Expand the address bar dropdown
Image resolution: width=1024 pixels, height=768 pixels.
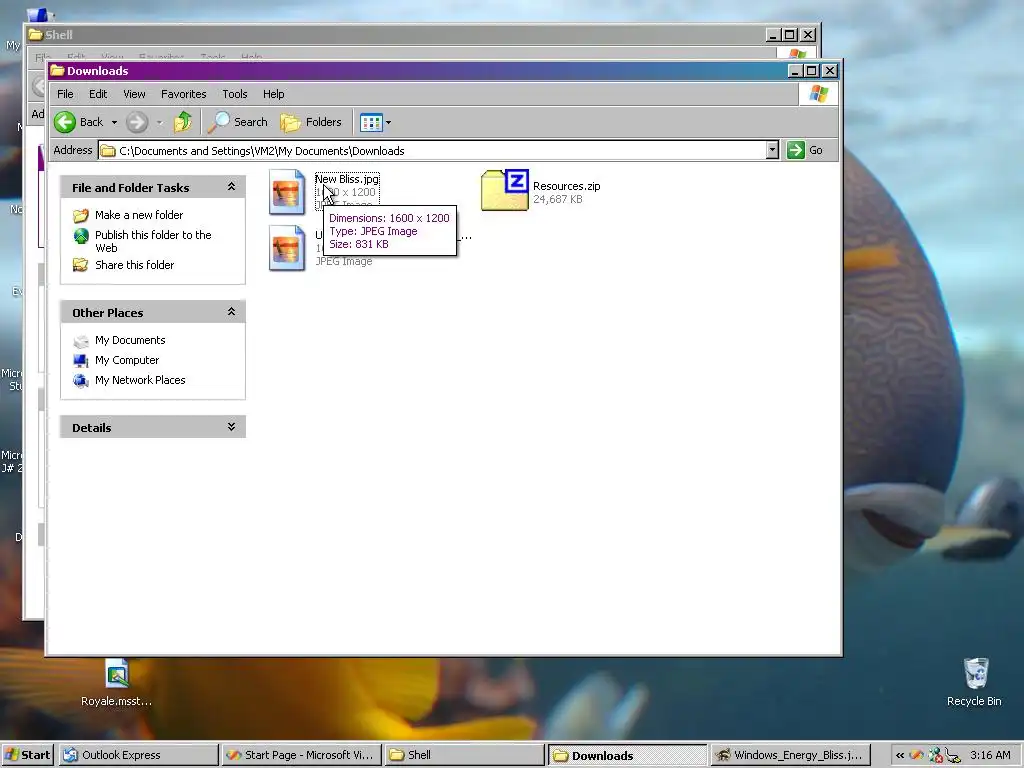click(x=773, y=150)
